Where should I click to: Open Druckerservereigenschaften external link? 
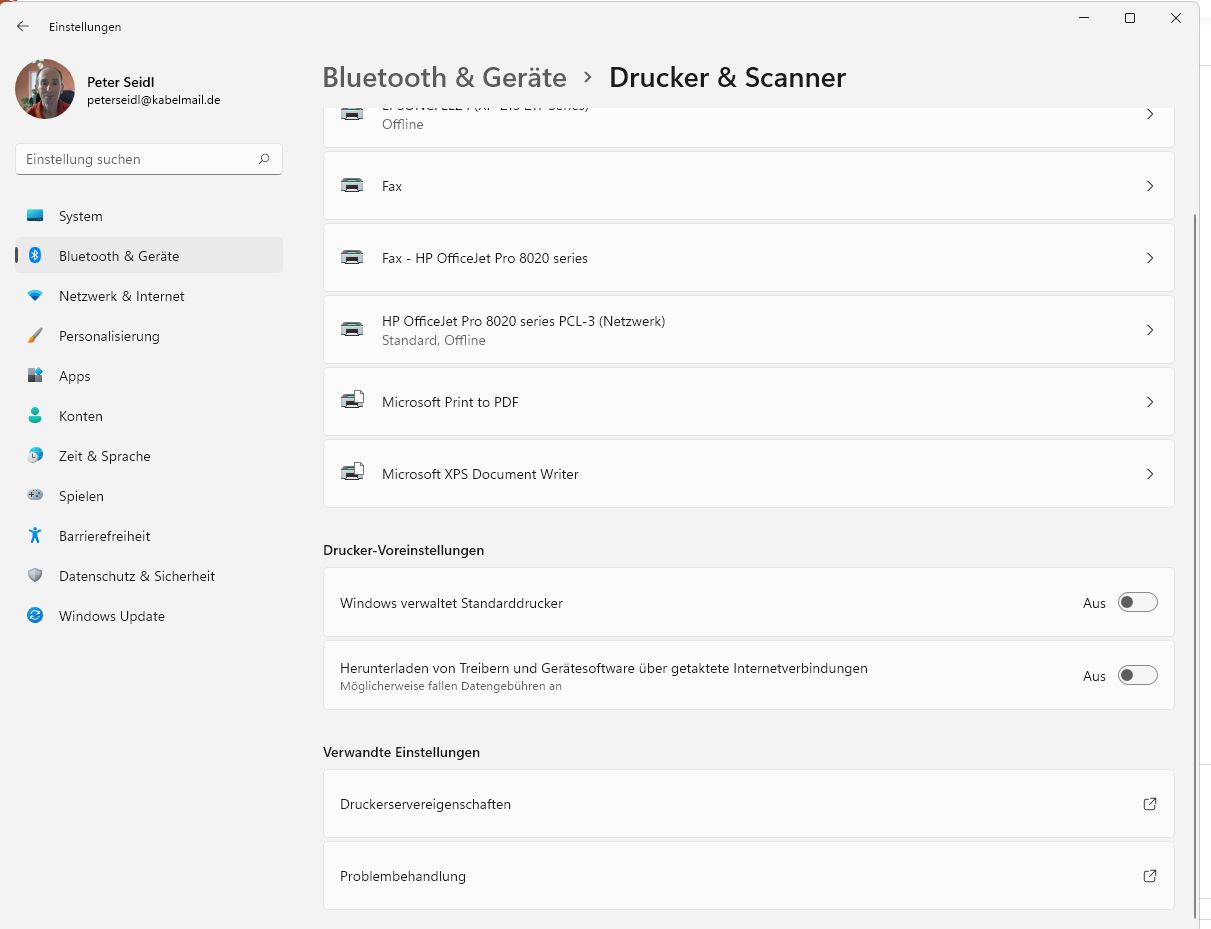pyautogui.click(x=1150, y=804)
